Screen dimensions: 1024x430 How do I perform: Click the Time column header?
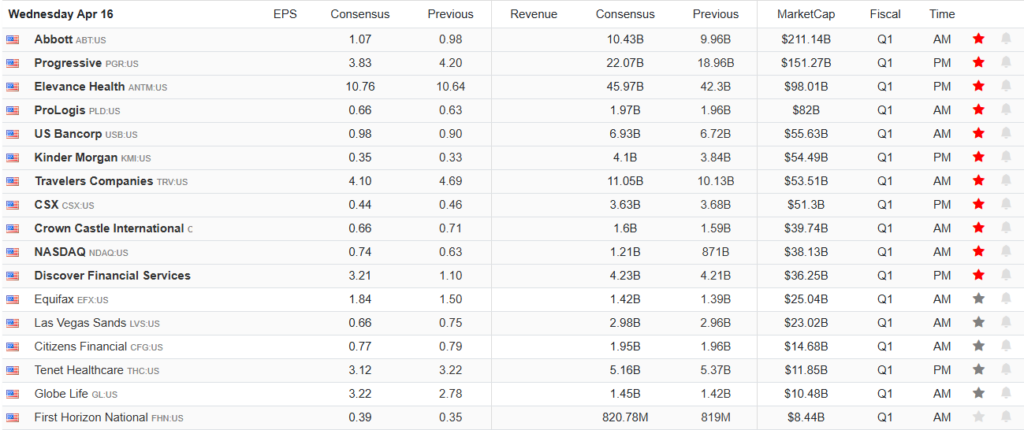click(x=942, y=14)
